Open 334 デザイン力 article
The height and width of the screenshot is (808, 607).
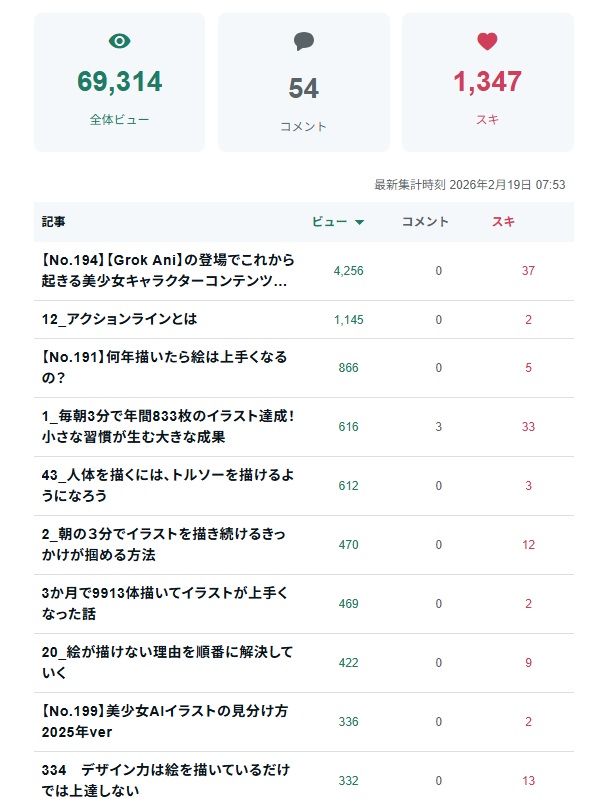[x=165, y=780]
